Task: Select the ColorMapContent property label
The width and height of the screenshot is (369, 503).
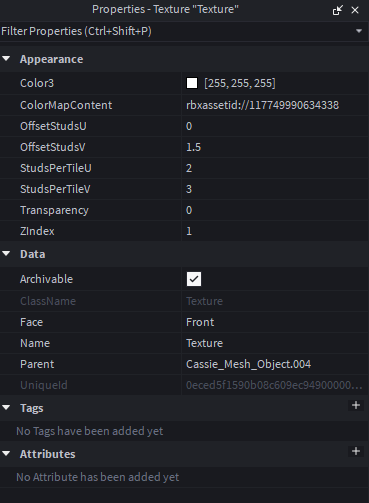Action: point(66,105)
